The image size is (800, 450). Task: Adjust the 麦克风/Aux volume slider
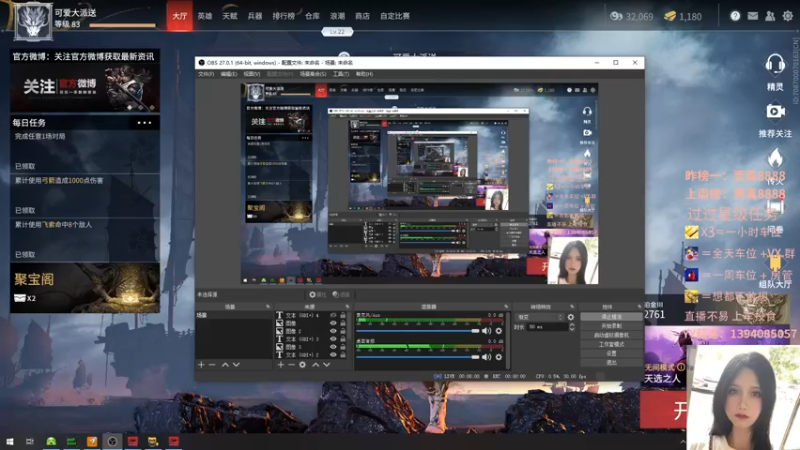tap(418, 331)
